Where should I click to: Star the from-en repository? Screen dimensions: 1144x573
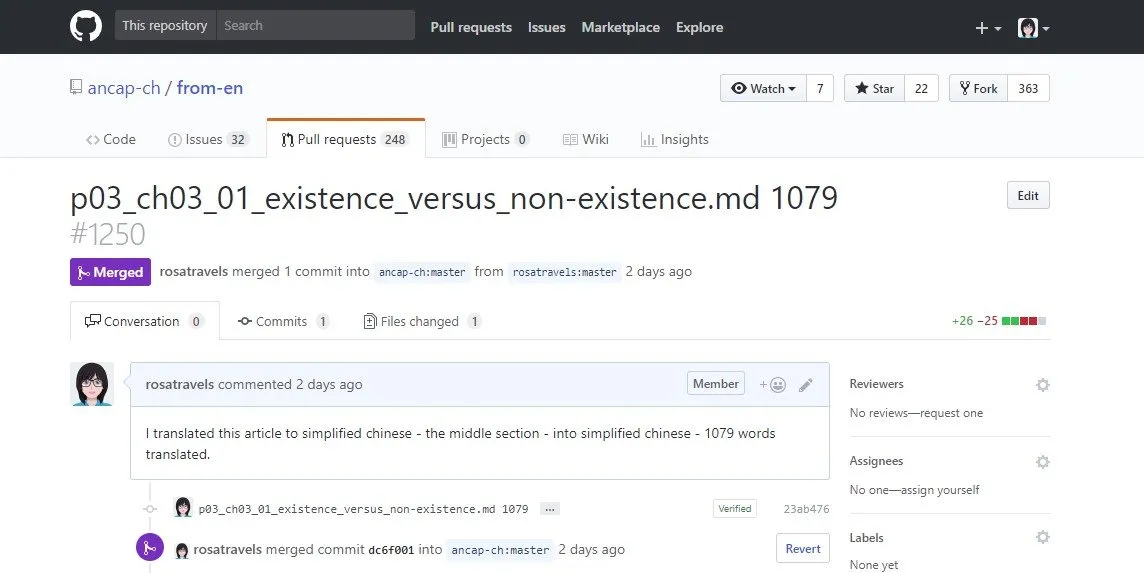pyautogui.click(x=874, y=89)
